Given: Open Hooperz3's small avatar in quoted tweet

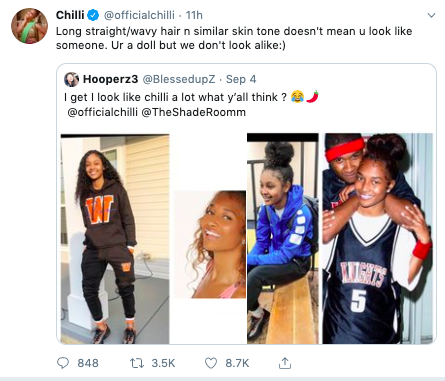Looking at the screenshot, I should point(71,79).
